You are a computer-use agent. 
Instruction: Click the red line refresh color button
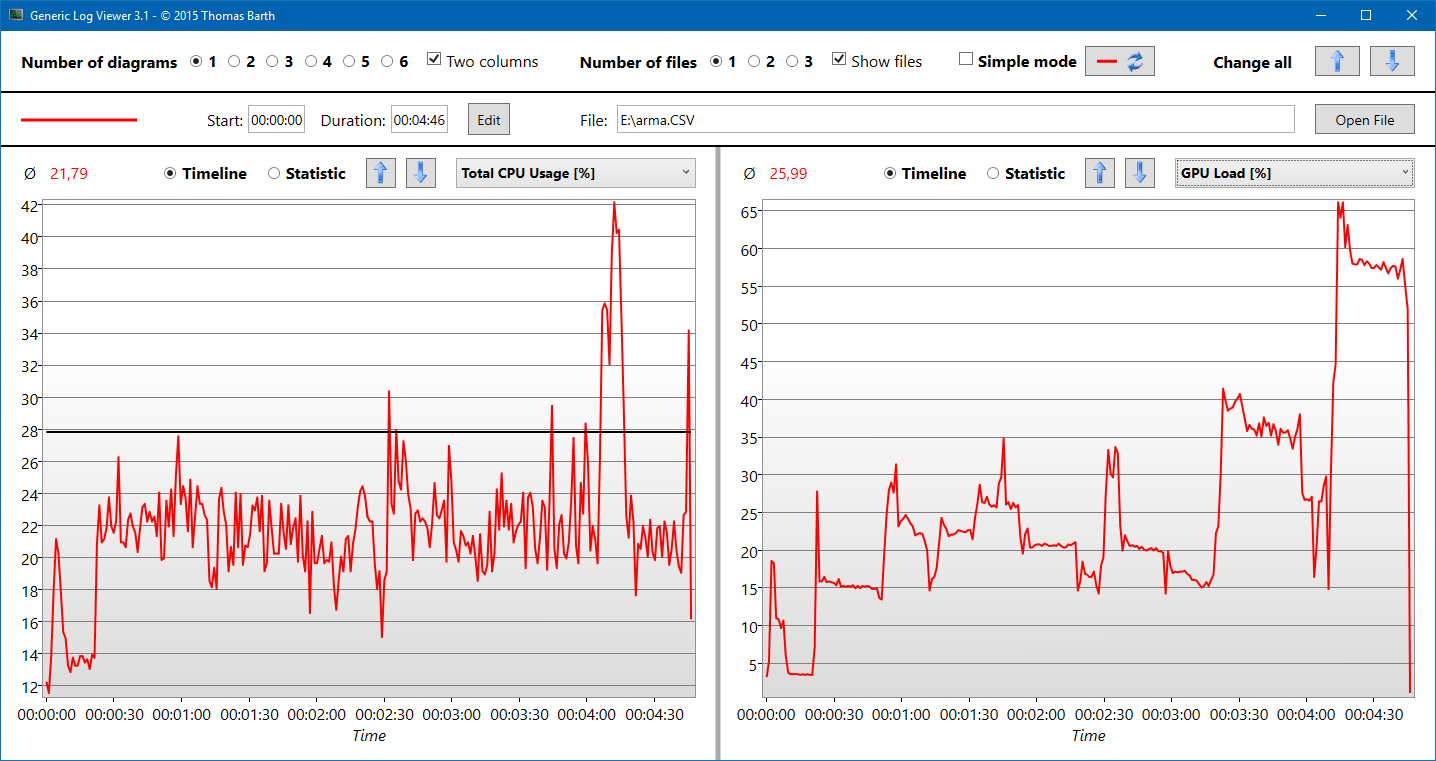1120,61
